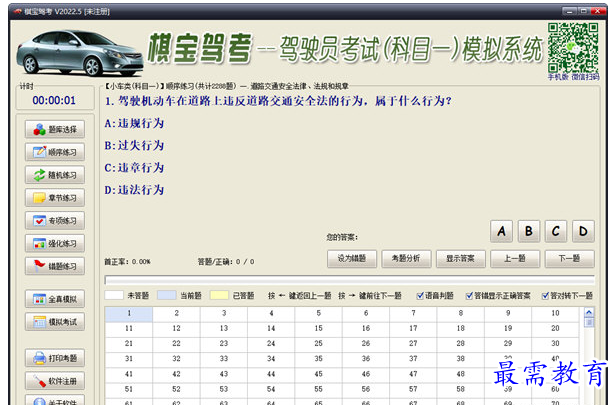The height and width of the screenshot is (405, 615).
Task: Jump to question 24 in grid
Action: click(x=271, y=343)
